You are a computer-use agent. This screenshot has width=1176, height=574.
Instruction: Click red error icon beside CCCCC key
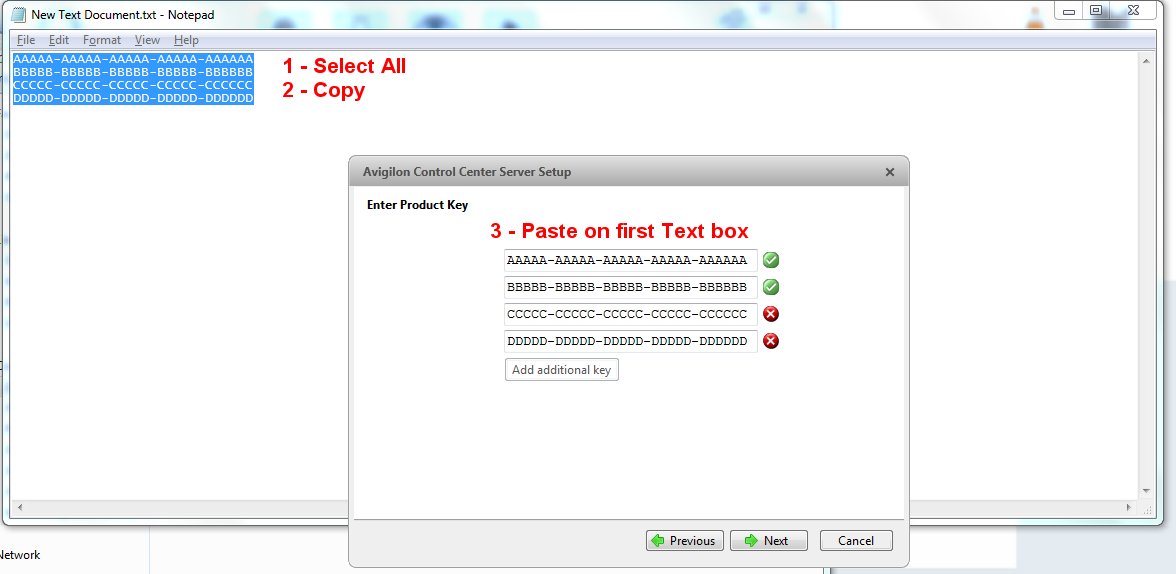(x=771, y=314)
